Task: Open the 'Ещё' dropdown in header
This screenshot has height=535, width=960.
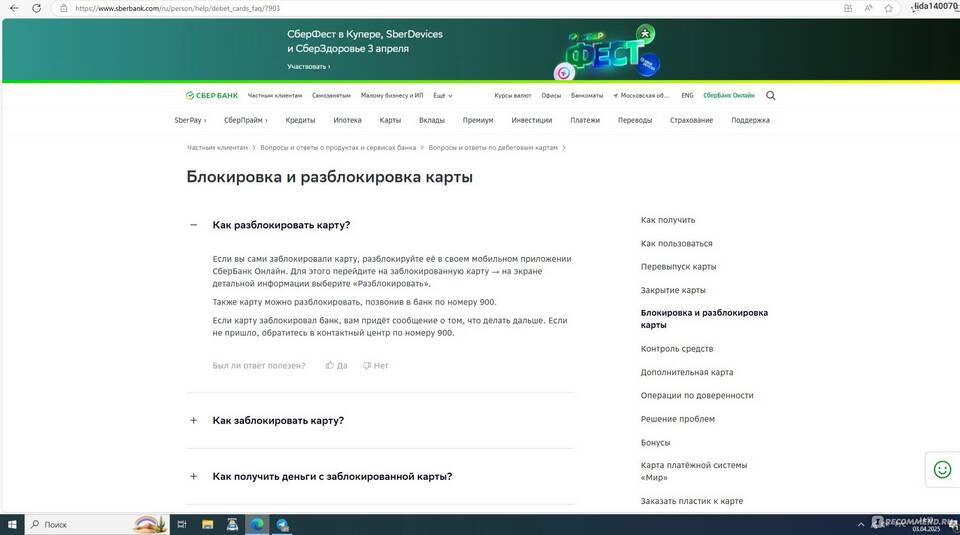Action: tap(442, 96)
